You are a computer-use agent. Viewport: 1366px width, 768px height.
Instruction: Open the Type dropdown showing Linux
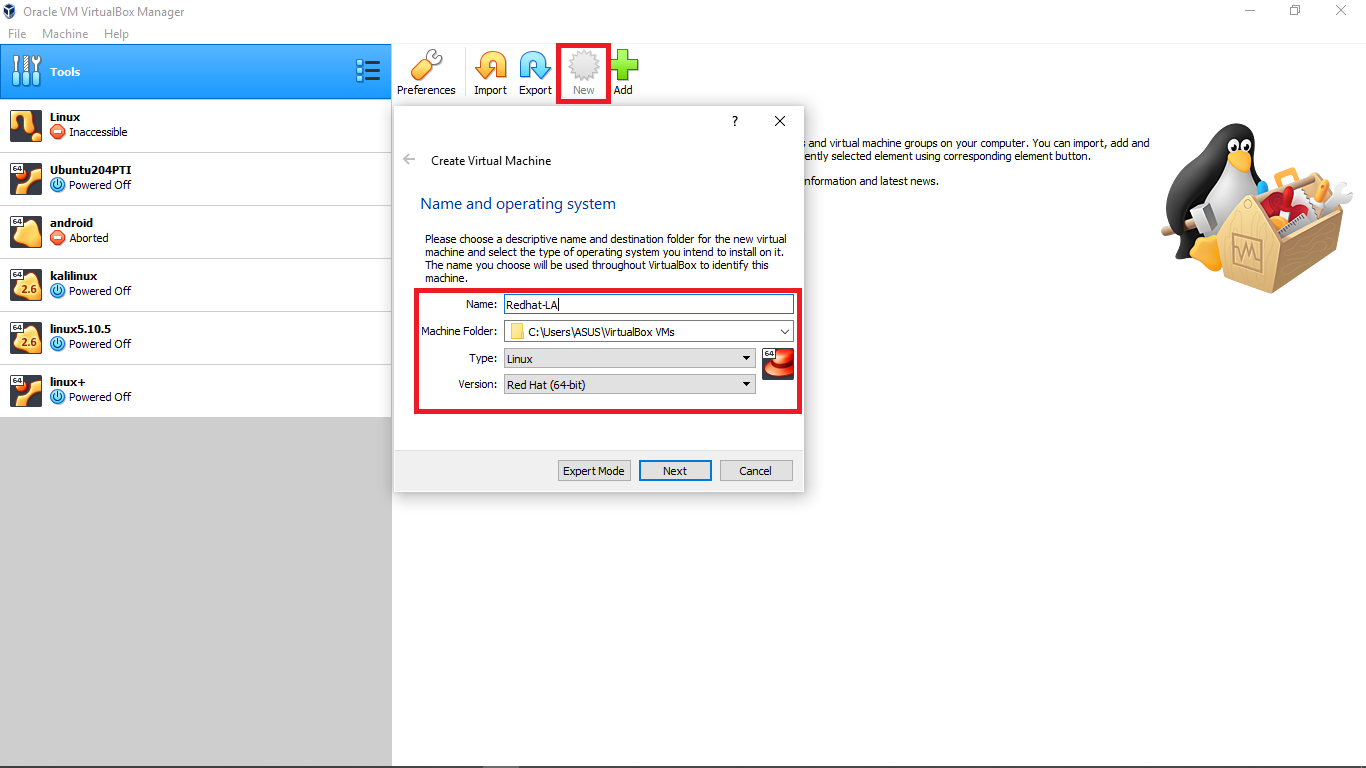pyautogui.click(x=630, y=358)
